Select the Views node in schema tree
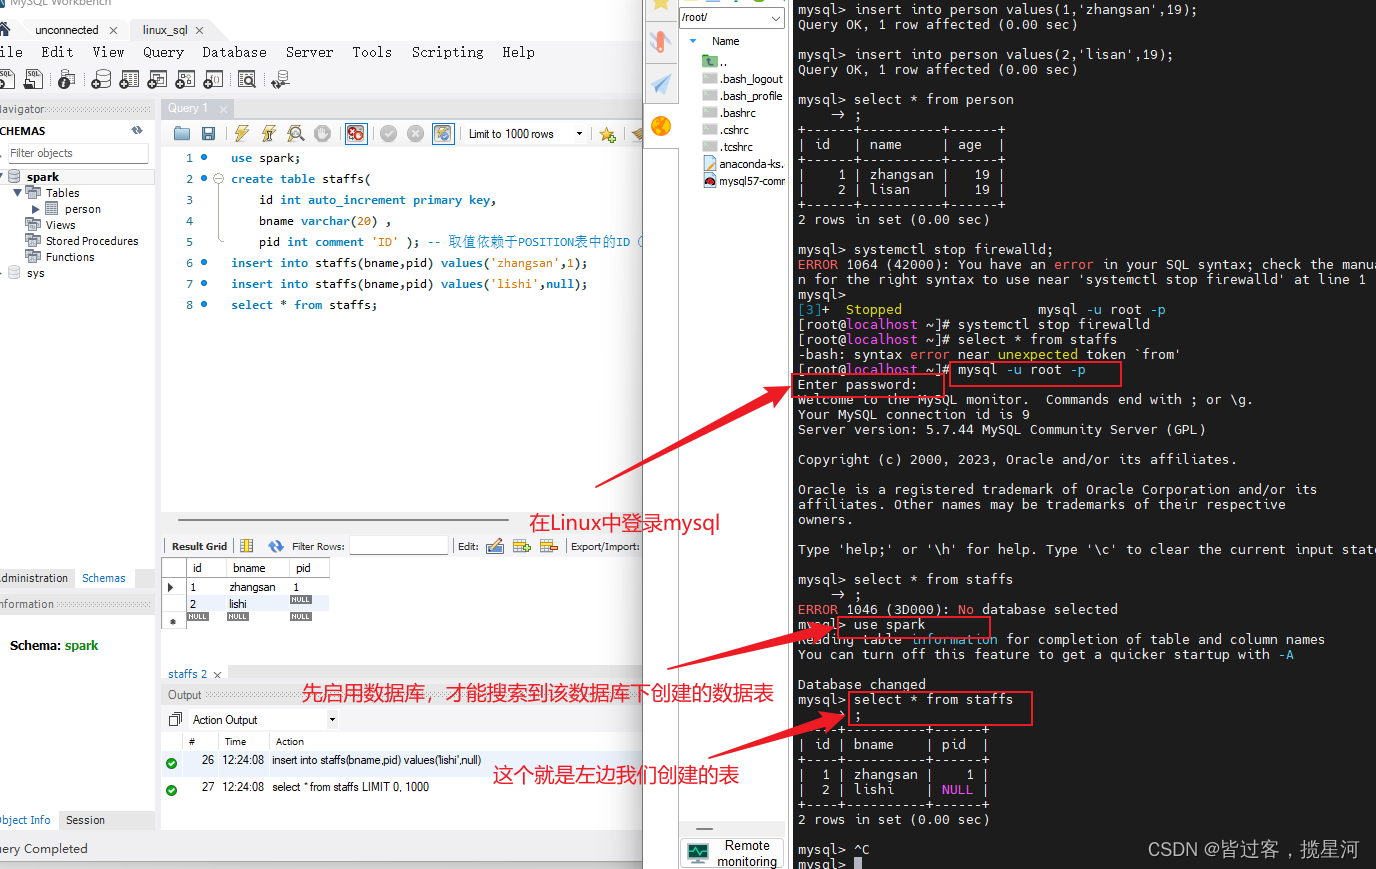 (x=60, y=225)
